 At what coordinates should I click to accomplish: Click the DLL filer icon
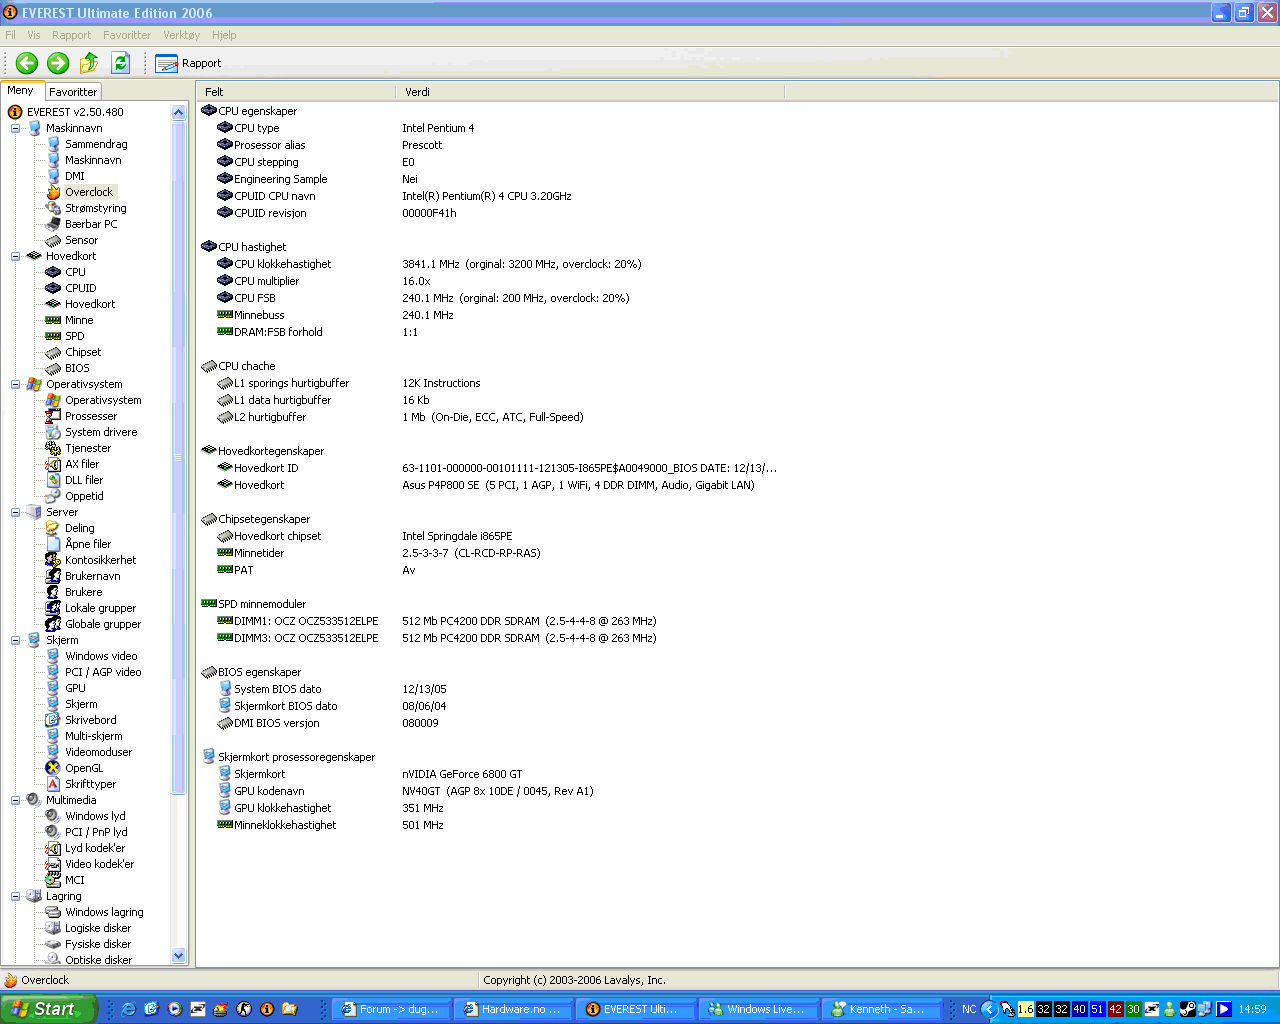coord(53,480)
